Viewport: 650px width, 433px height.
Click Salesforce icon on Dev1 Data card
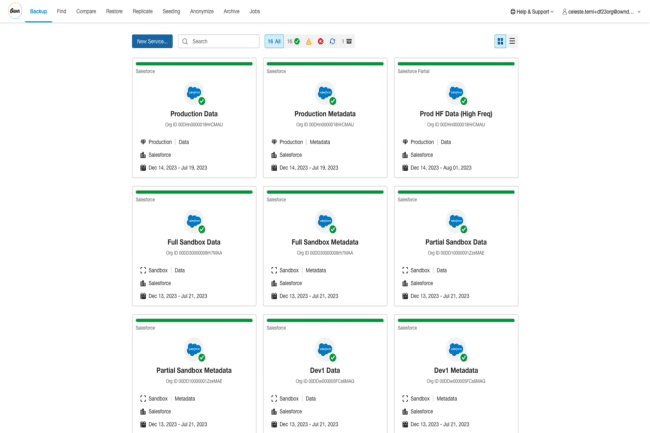tap(325, 350)
